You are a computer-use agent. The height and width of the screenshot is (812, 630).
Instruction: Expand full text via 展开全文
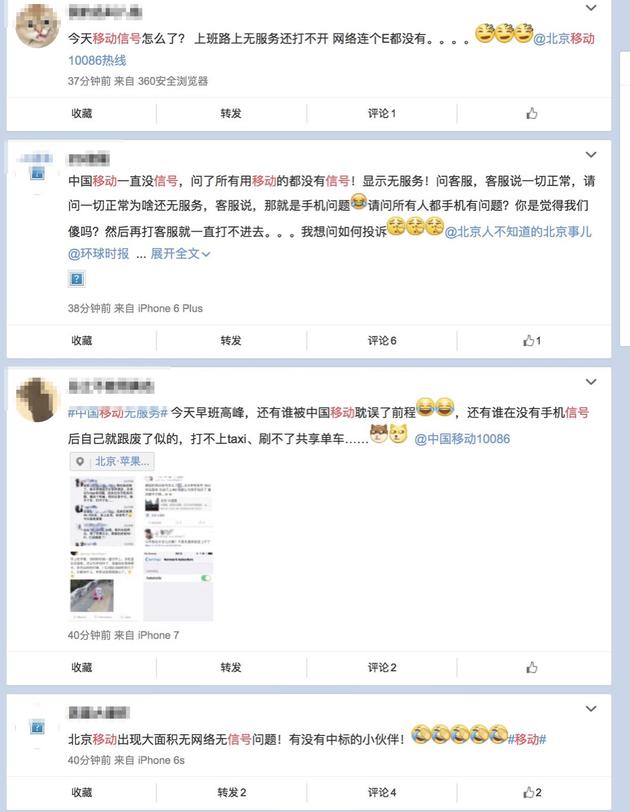tap(180, 254)
